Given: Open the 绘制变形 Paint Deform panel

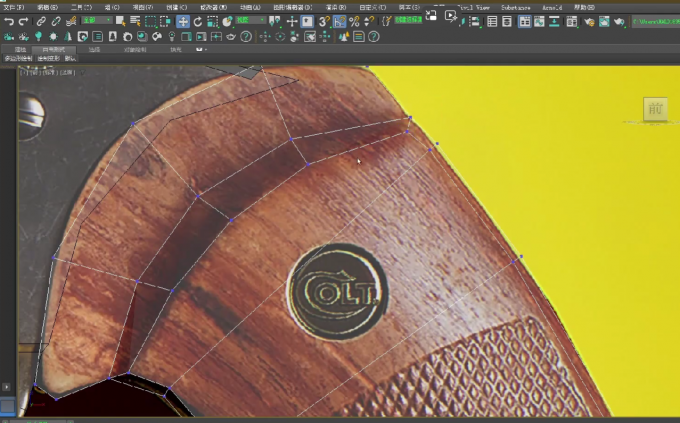Looking at the screenshot, I should [48, 58].
